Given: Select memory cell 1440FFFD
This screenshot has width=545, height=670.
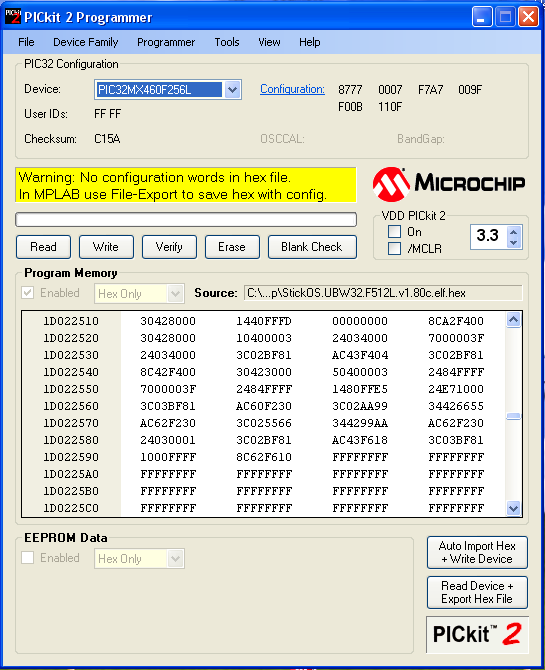Looking at the screenshot, I should 264,321.
